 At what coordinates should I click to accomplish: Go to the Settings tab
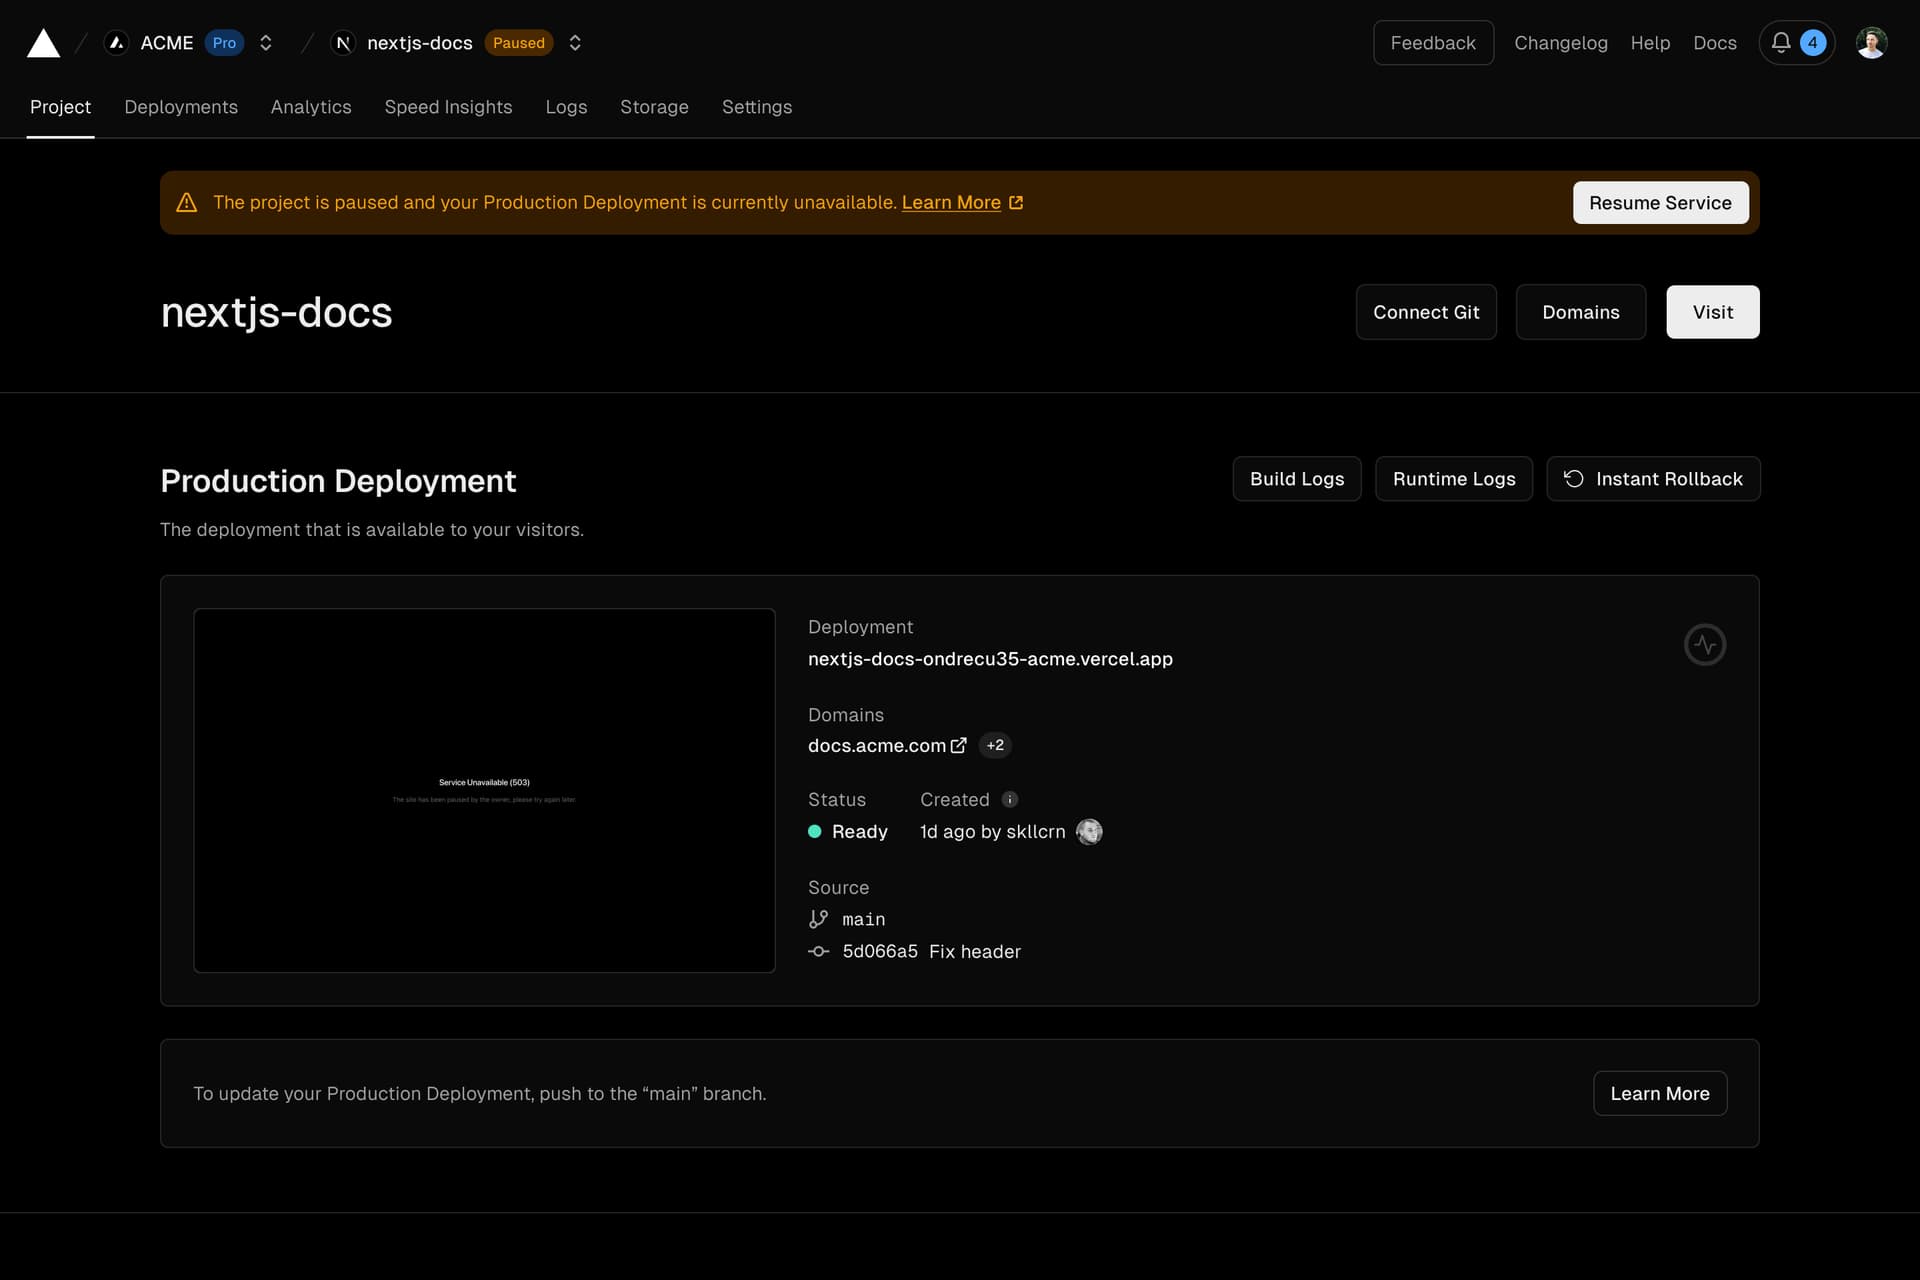756,107
